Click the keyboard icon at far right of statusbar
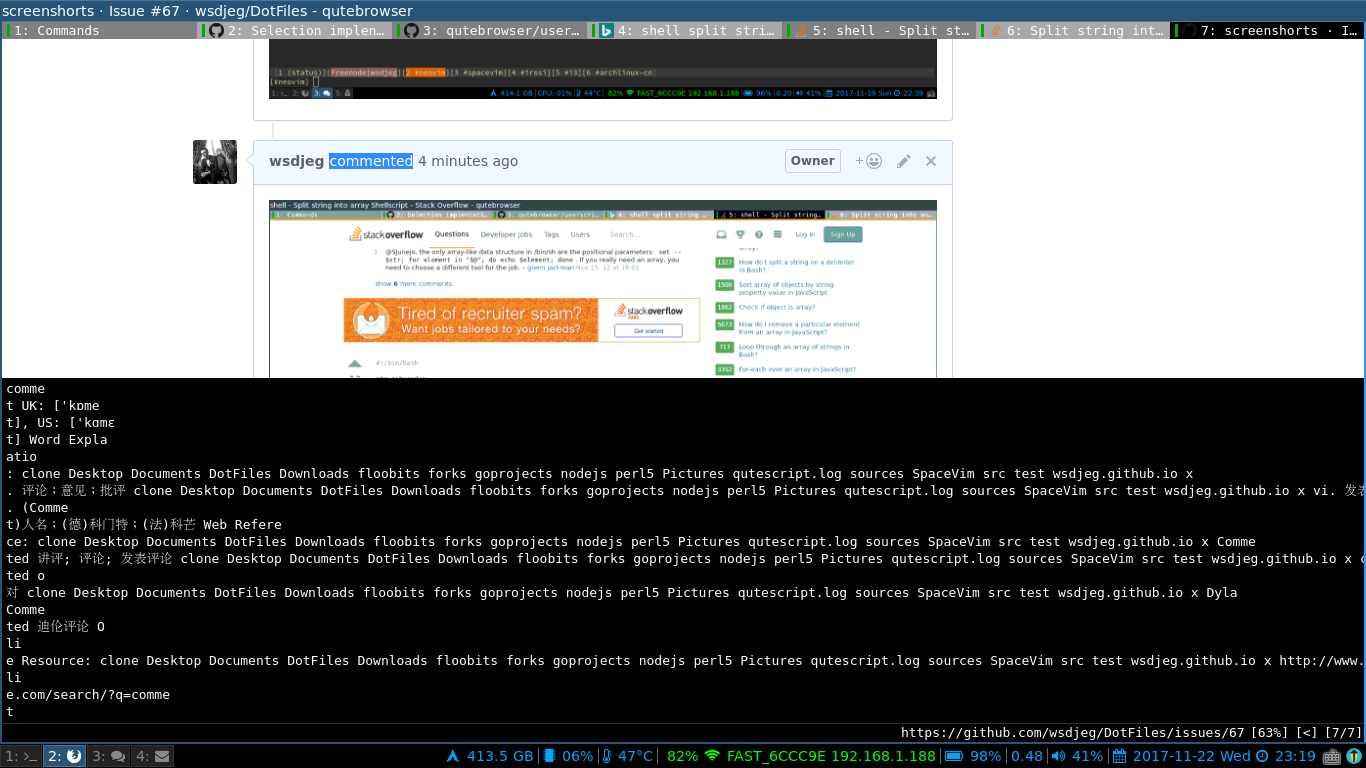This screenshot has width=1366, height=768. click(x=1330, y=756)
